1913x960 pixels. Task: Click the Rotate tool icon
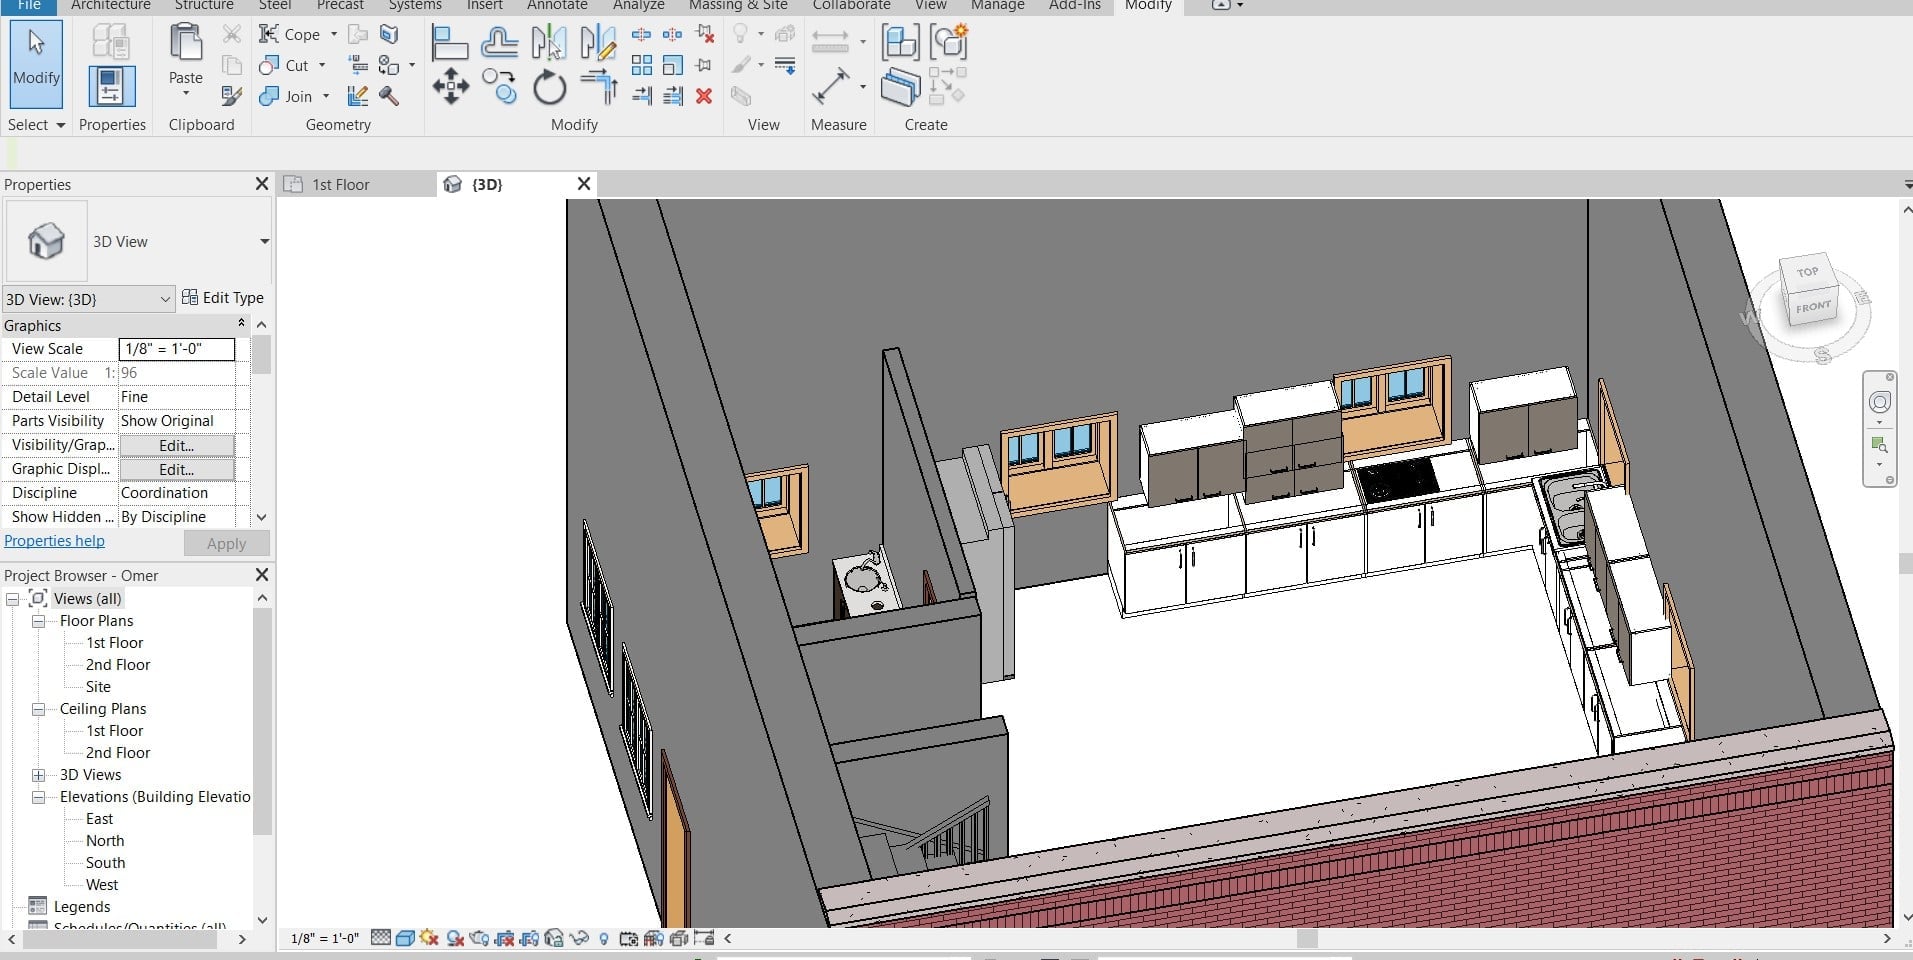(x=549, y=88)
